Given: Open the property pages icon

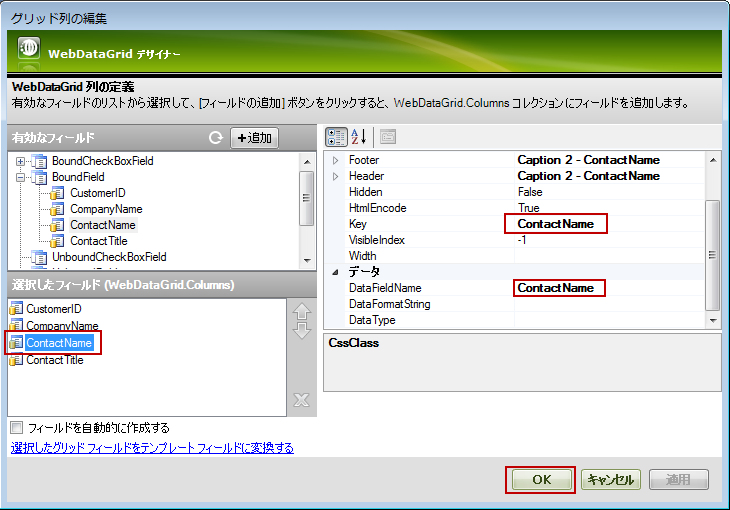Looking at the screenshot, I should (x=388, y=137).
